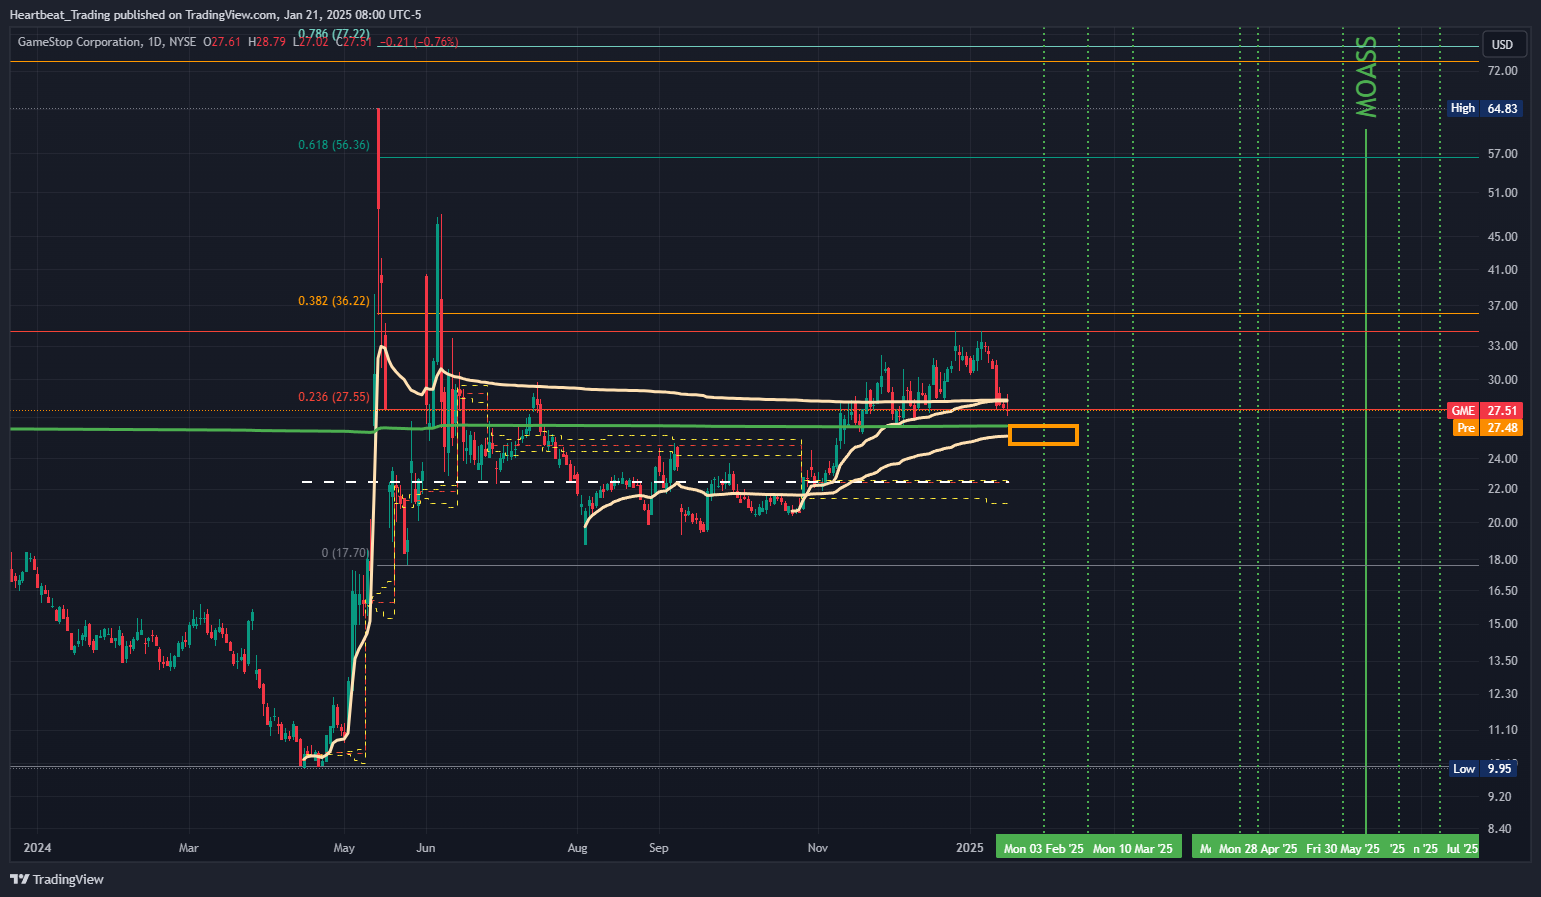1541x897 pixels.
Task: Click the 45.00 price axis label
Action: tap(1502, 237)
